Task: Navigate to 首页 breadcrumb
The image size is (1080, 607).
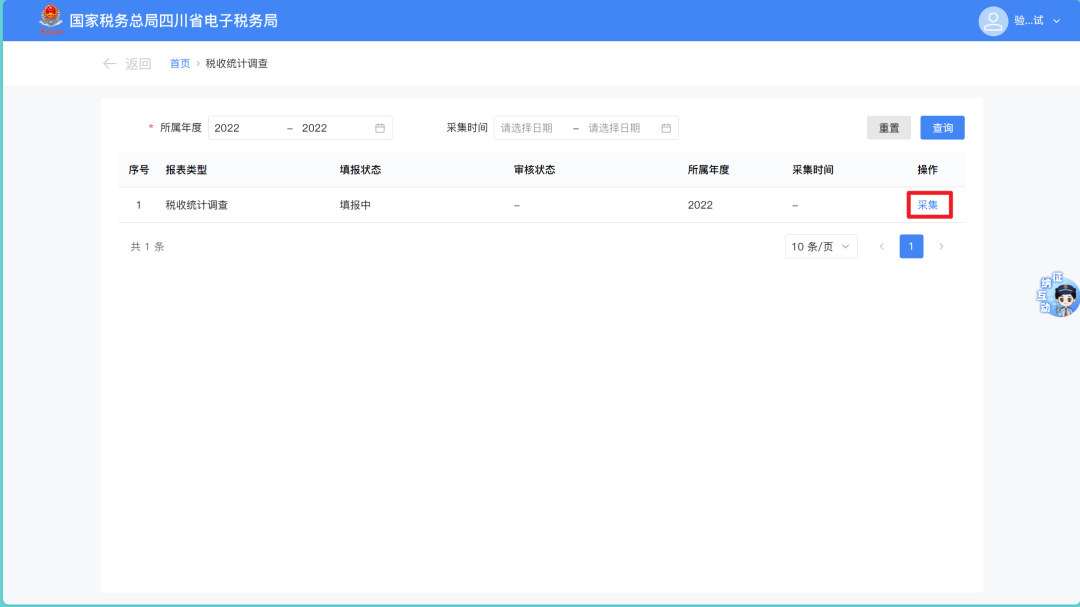Action: 180,63
